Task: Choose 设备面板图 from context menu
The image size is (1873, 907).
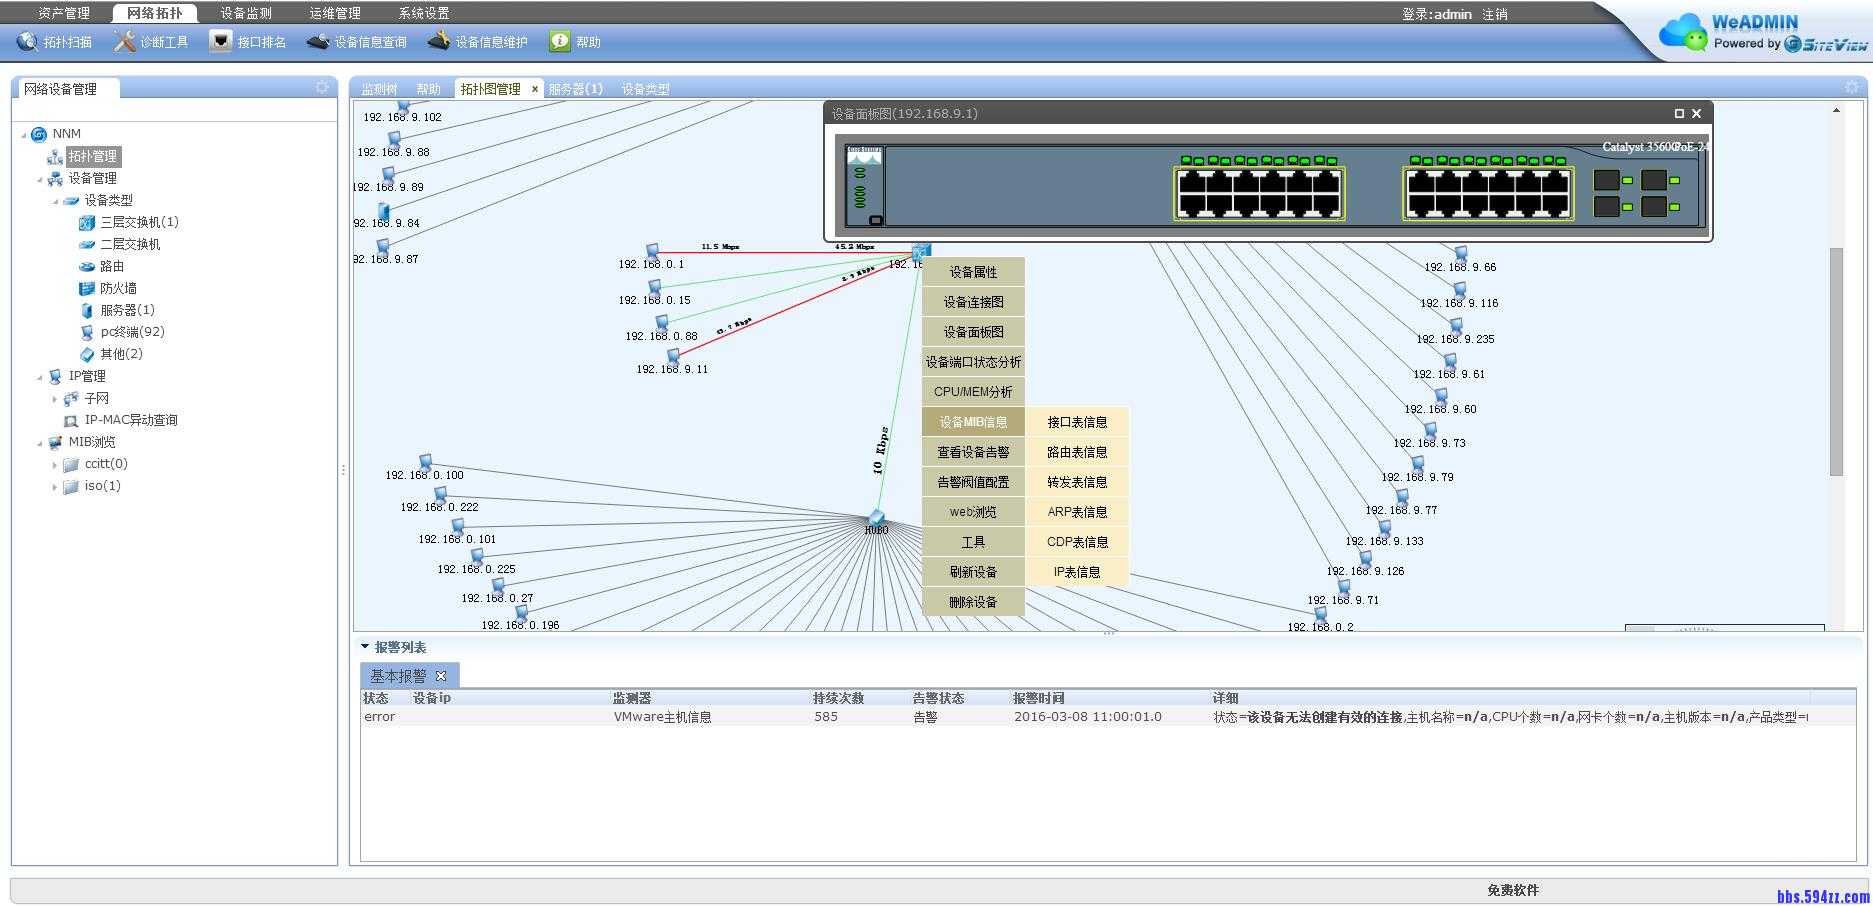Action: [973, 332]
